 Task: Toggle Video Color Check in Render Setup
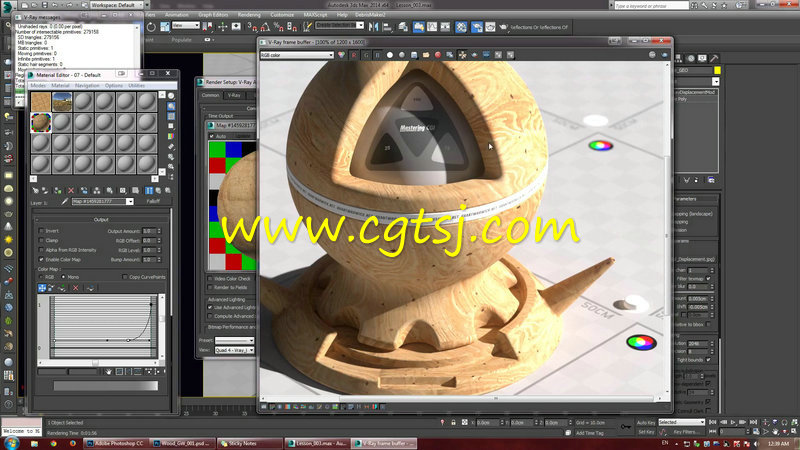(210, 279)
